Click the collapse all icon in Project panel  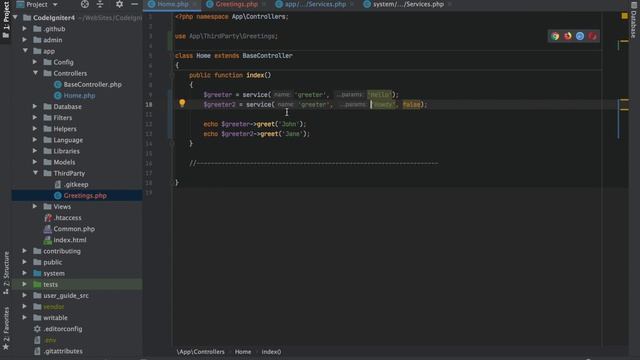tap(100, 4)
